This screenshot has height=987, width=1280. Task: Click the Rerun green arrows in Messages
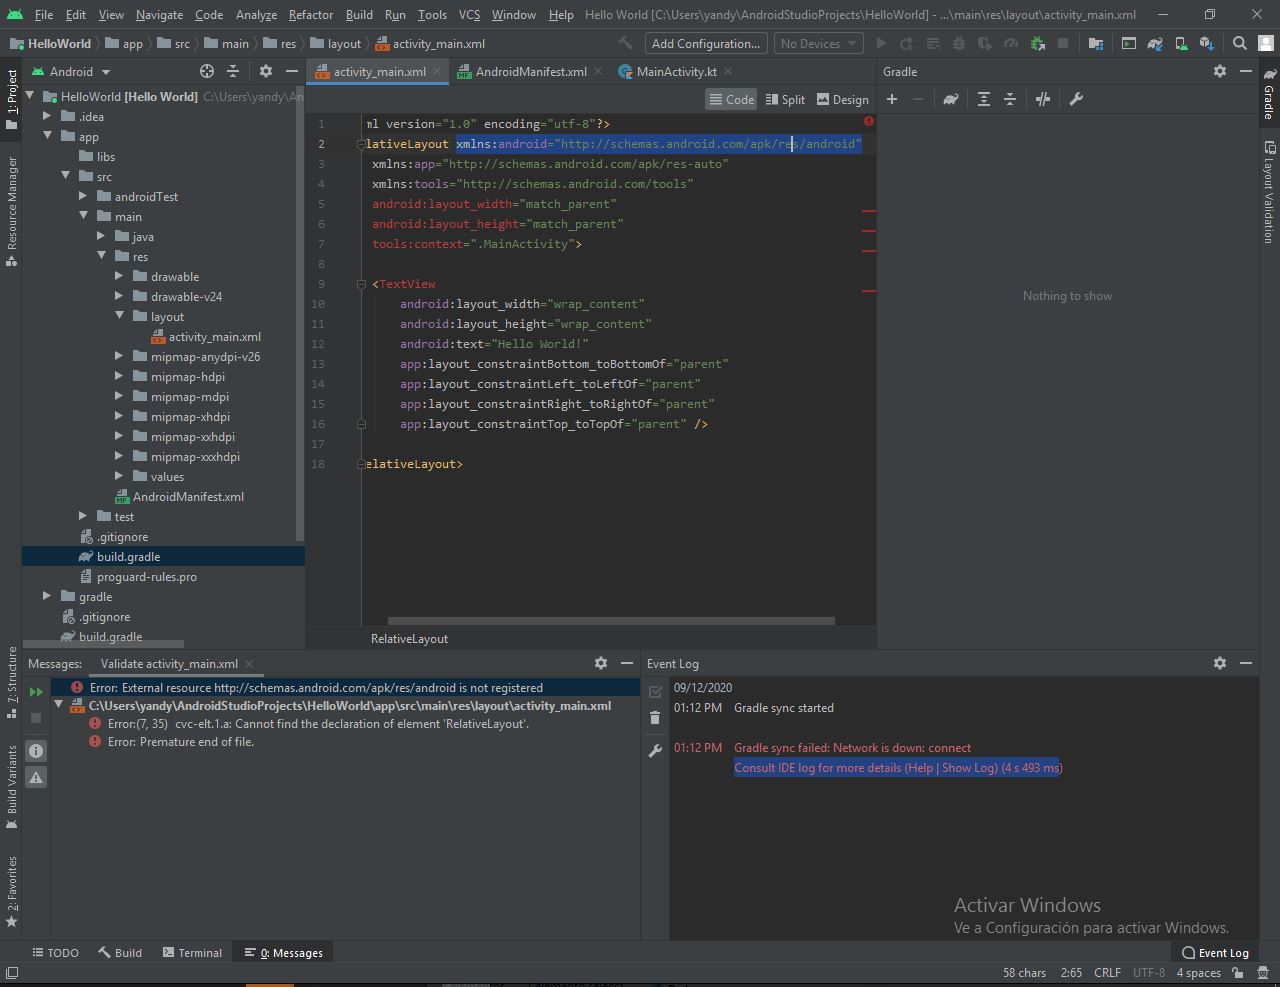[36, 691]
